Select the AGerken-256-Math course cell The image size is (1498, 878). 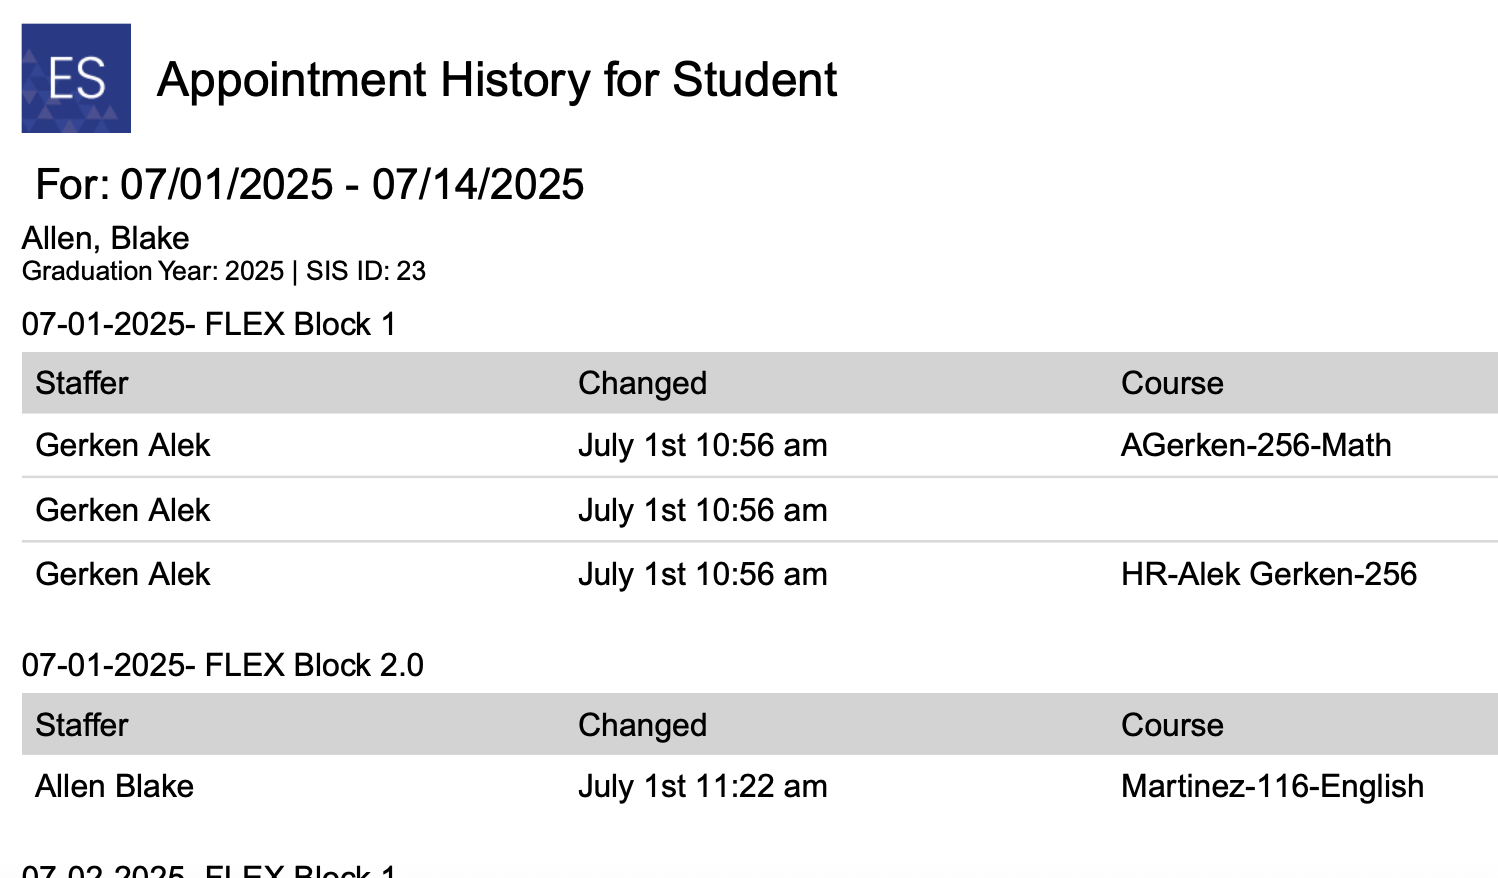[1256, 445]
